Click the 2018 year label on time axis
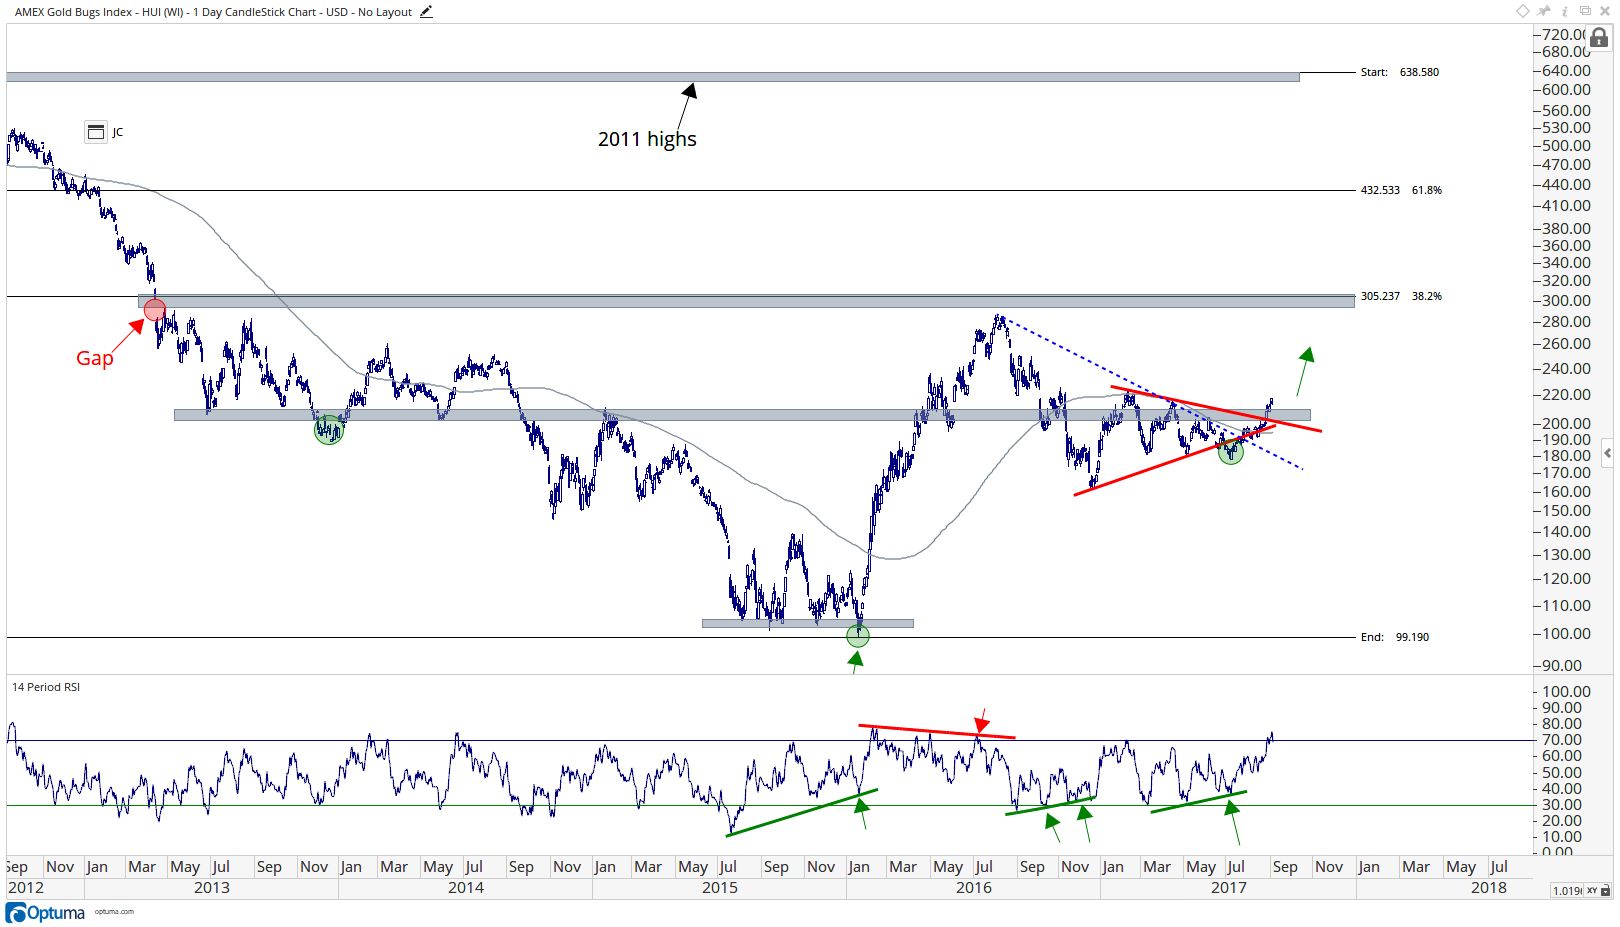This screenshot has height=927, width=1620. (x=1489, y=888)
